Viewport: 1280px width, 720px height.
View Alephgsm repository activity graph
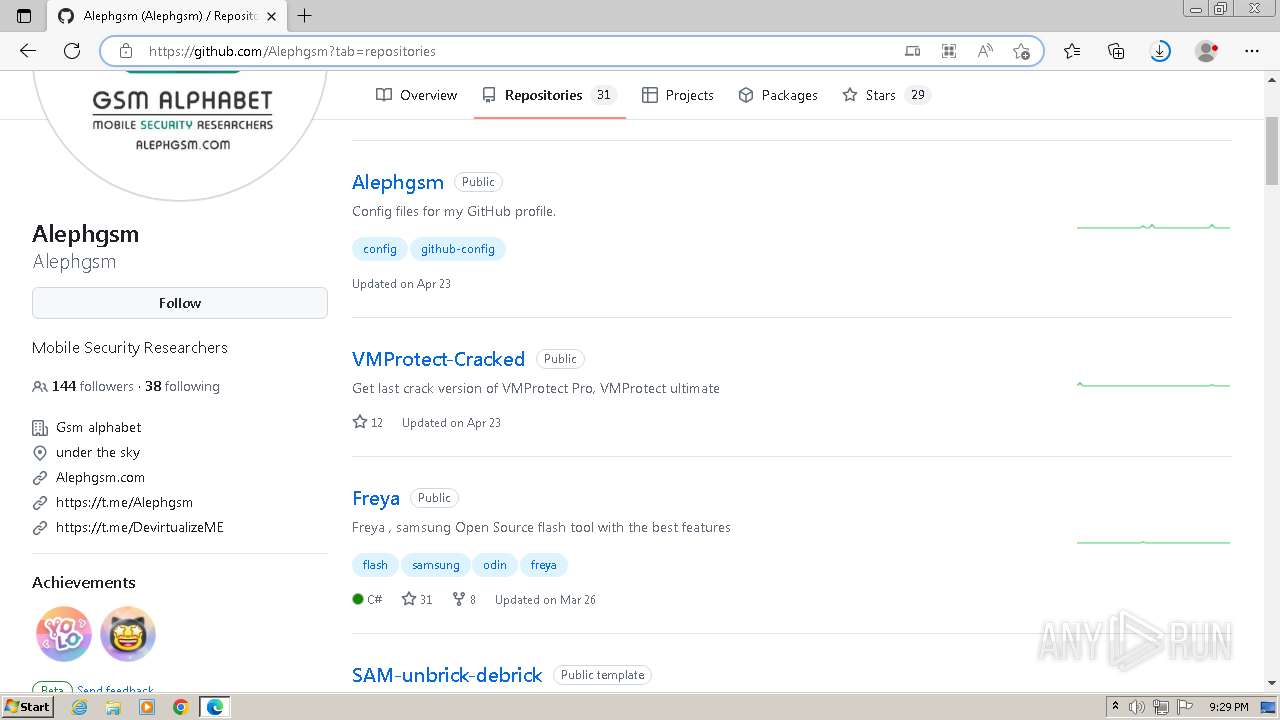tap(1153, 227)
